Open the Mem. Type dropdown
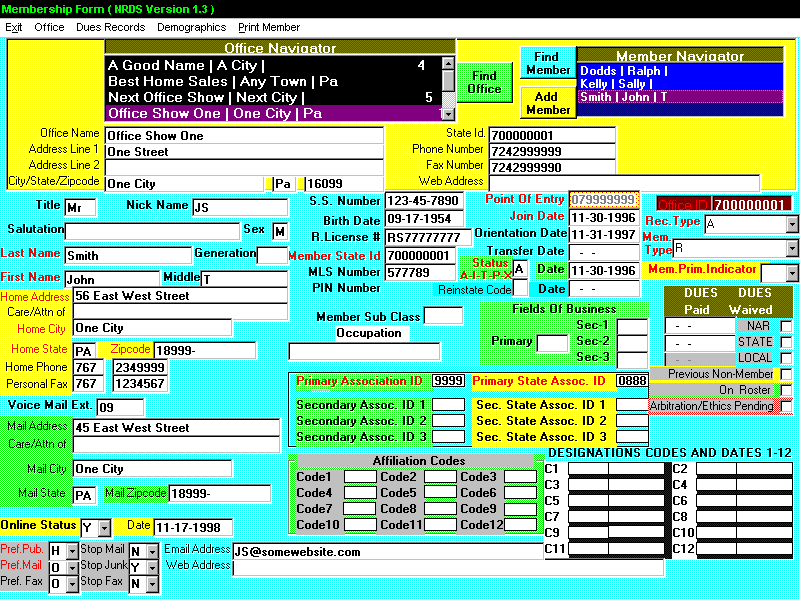 pyautogui.click(x=792, y=248)
